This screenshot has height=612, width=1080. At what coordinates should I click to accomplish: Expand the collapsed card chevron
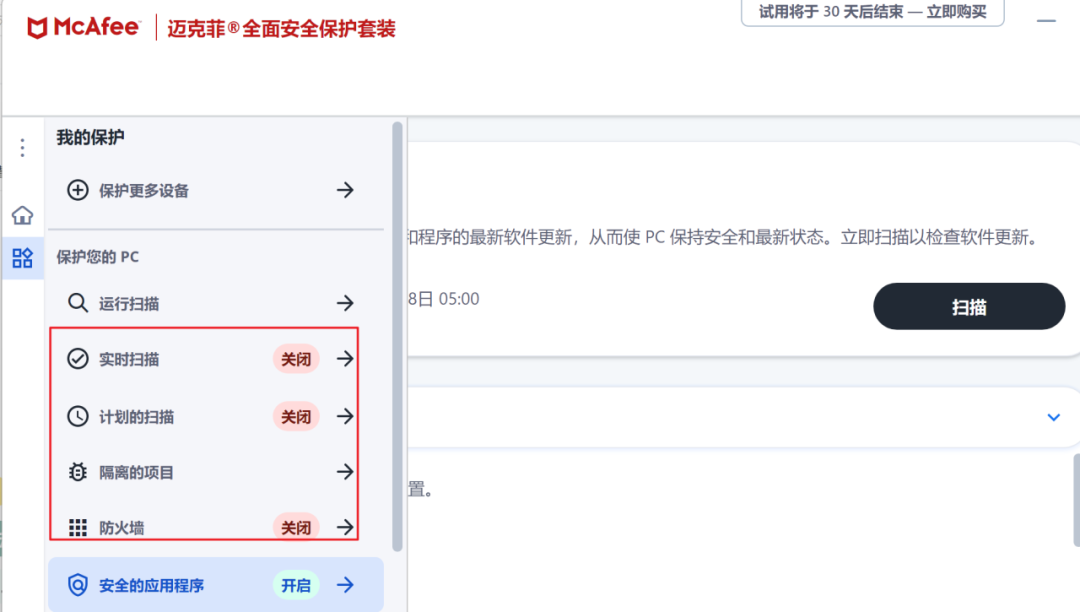tap(1054, 417)
